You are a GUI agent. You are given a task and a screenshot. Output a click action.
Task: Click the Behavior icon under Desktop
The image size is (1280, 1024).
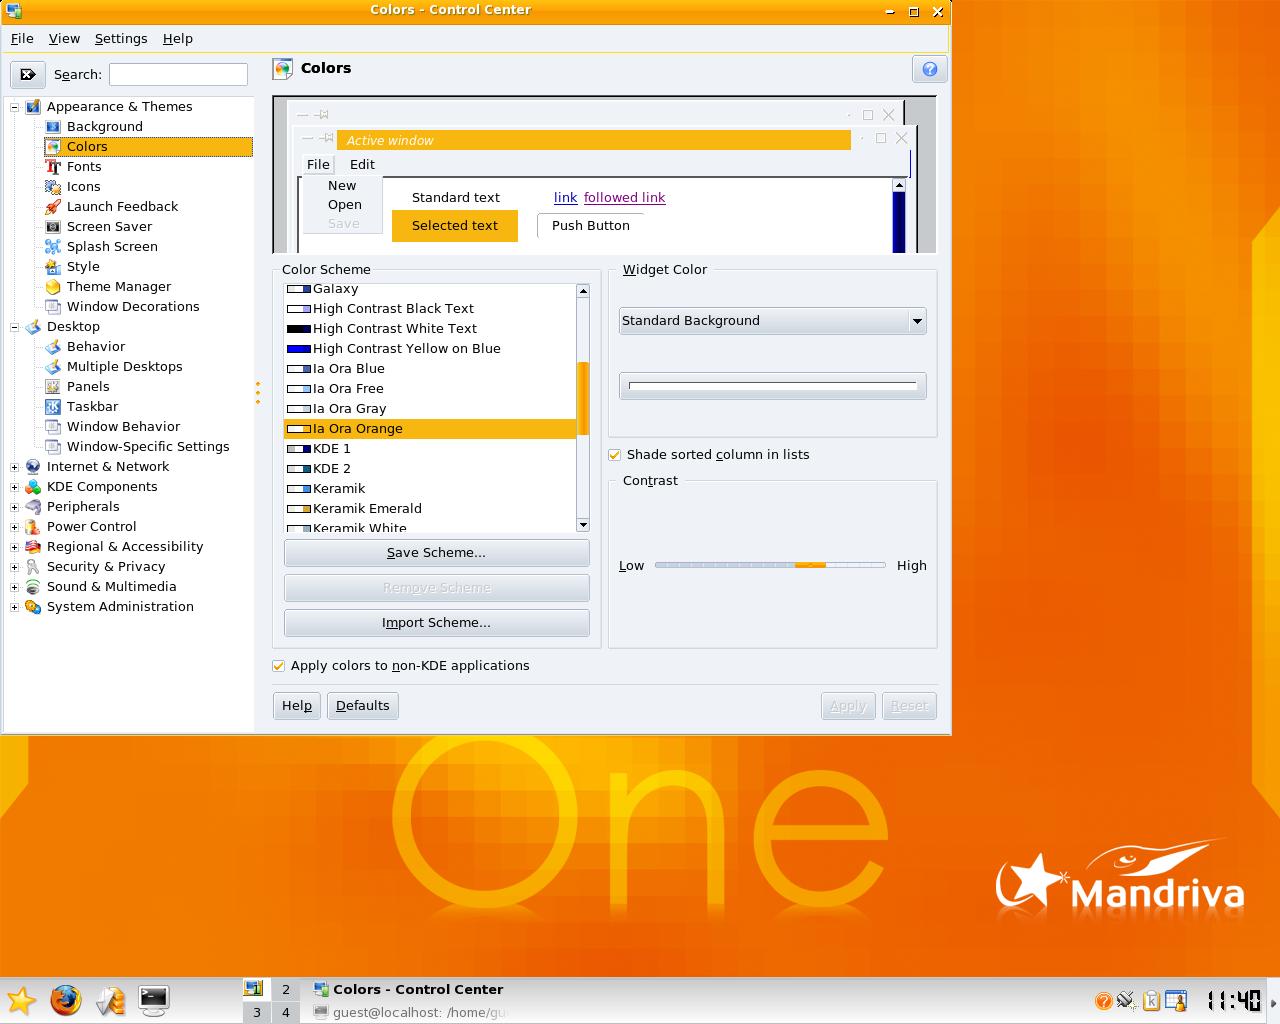[53, 347]
